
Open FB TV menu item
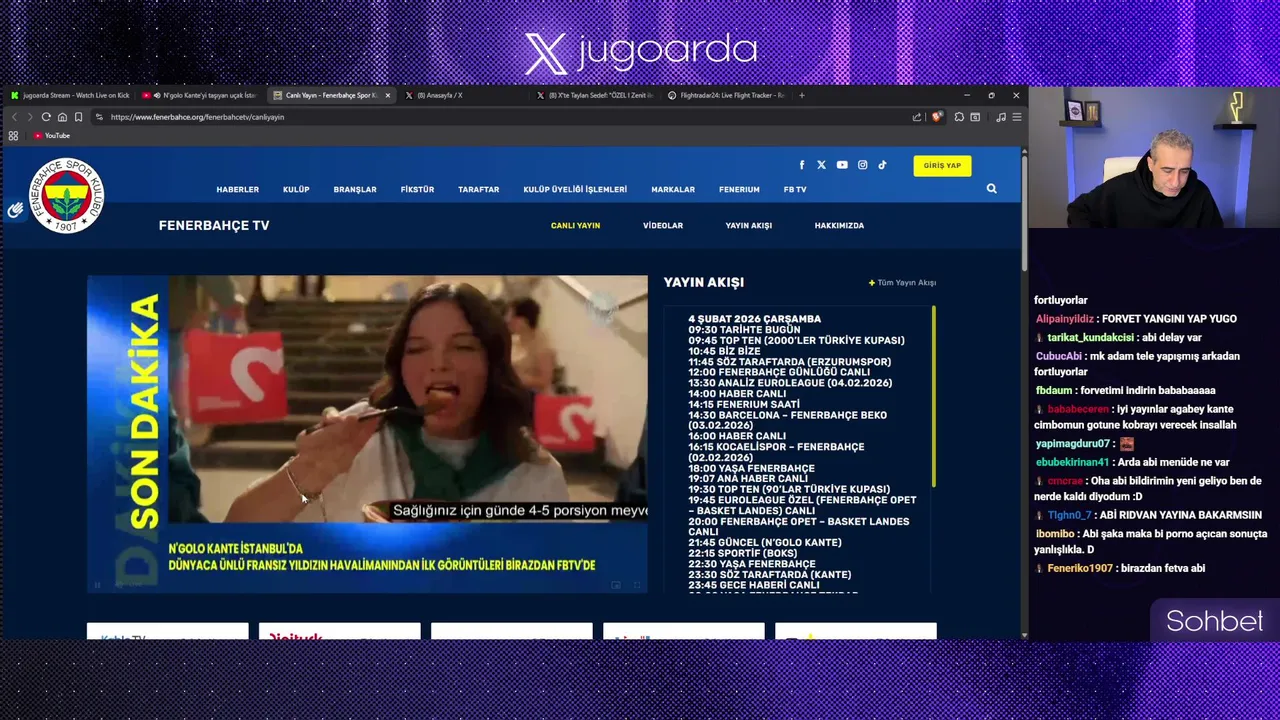[795, 189]
